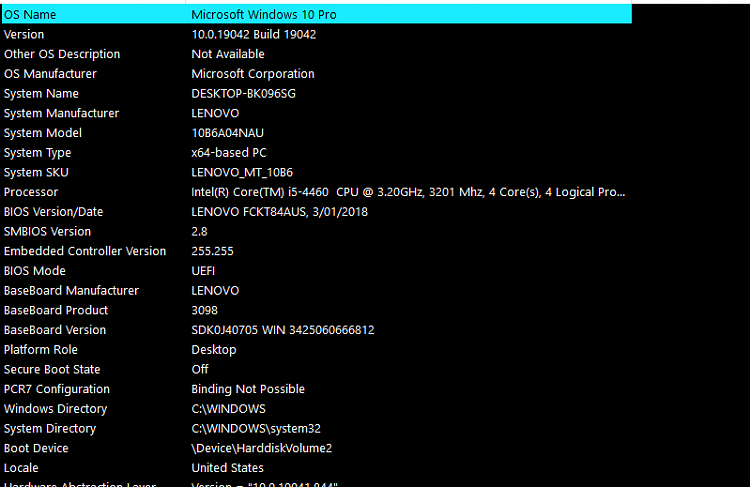
Task: Click value '10.0.19042 Build 19042'
Action: tap(254, 34)
